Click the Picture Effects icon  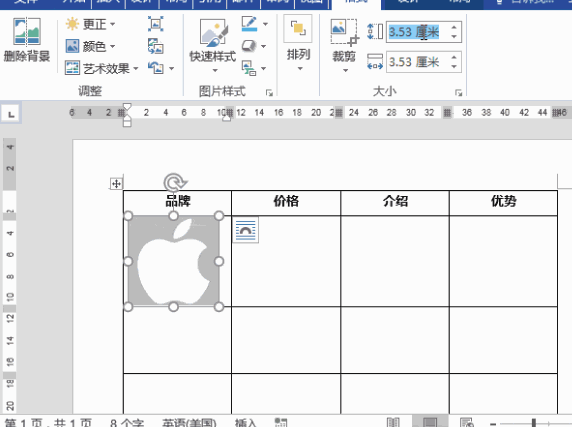pos(249,46)
